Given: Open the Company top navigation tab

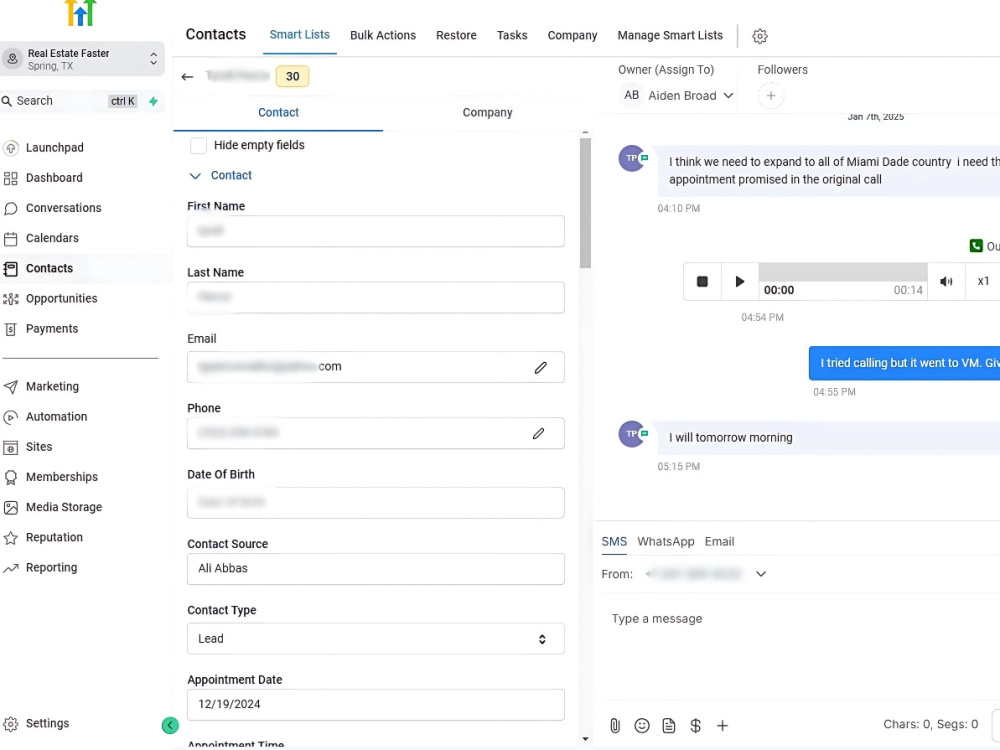Looking at the screenshot, I should click(572, 36).
